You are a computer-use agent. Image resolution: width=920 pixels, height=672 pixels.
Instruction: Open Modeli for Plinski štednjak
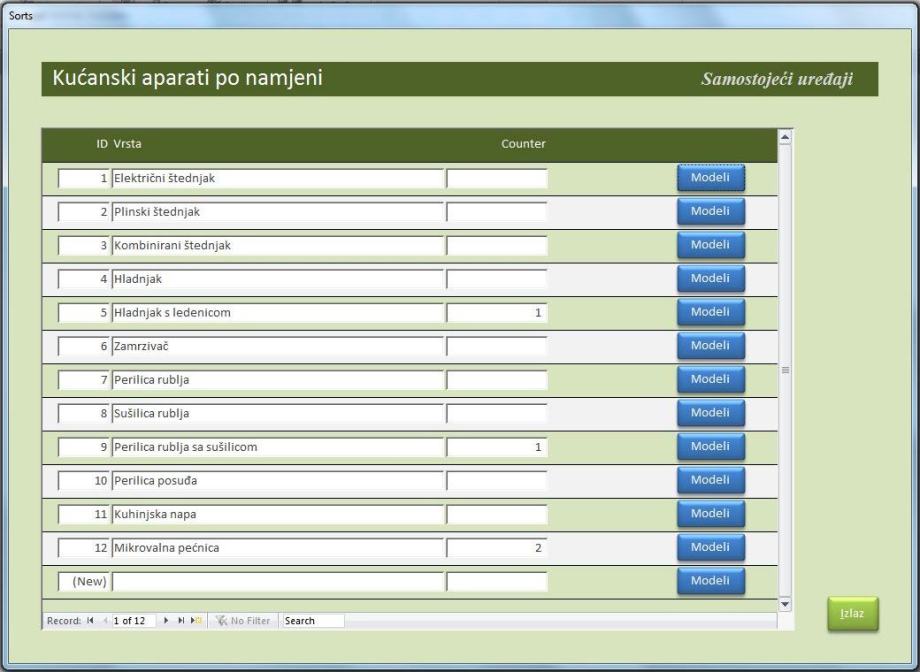click(x=711, y=211)
